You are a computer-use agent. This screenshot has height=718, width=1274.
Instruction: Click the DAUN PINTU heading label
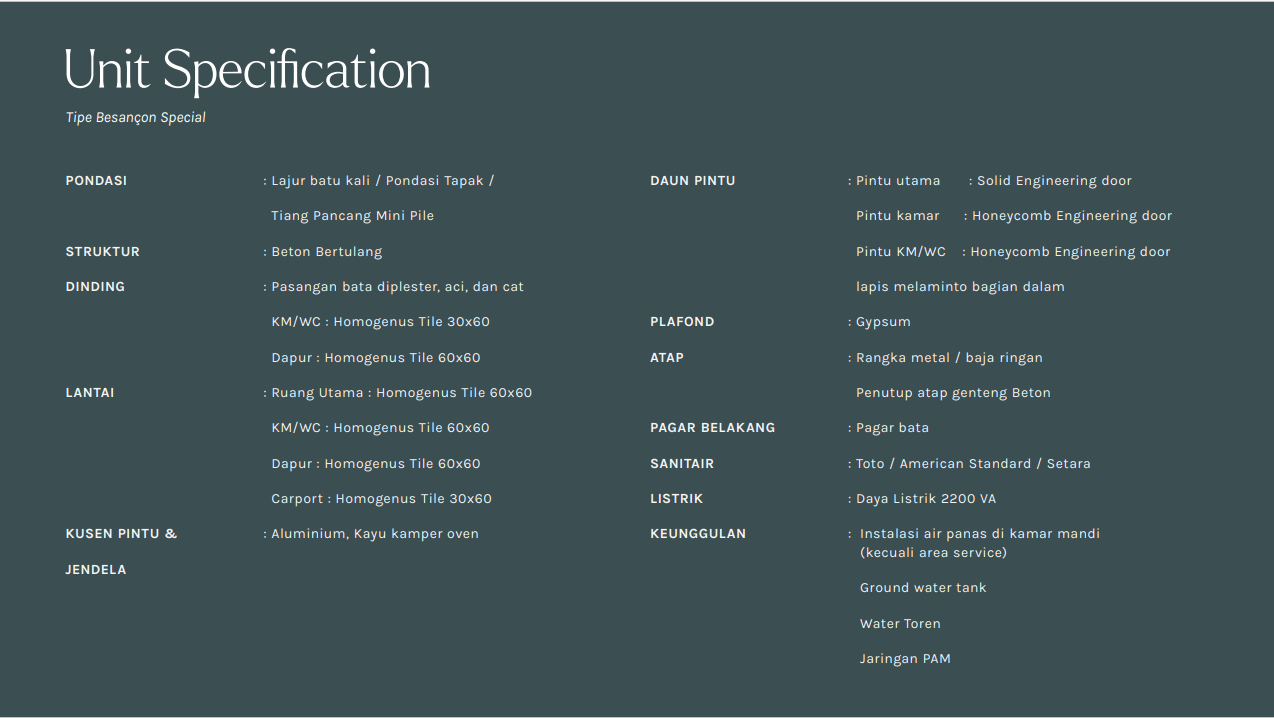[x=692, y=181]
